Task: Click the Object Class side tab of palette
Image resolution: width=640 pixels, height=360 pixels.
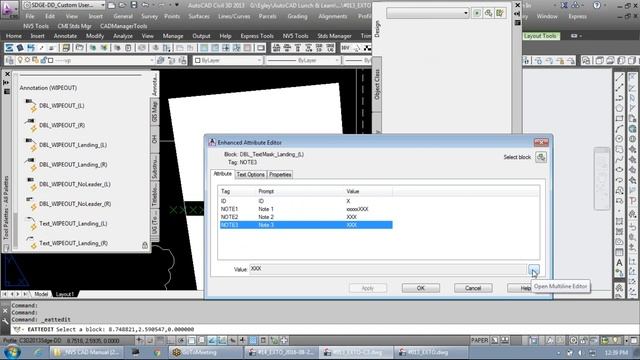Action: pyautogui.click(x=377, y=84)
